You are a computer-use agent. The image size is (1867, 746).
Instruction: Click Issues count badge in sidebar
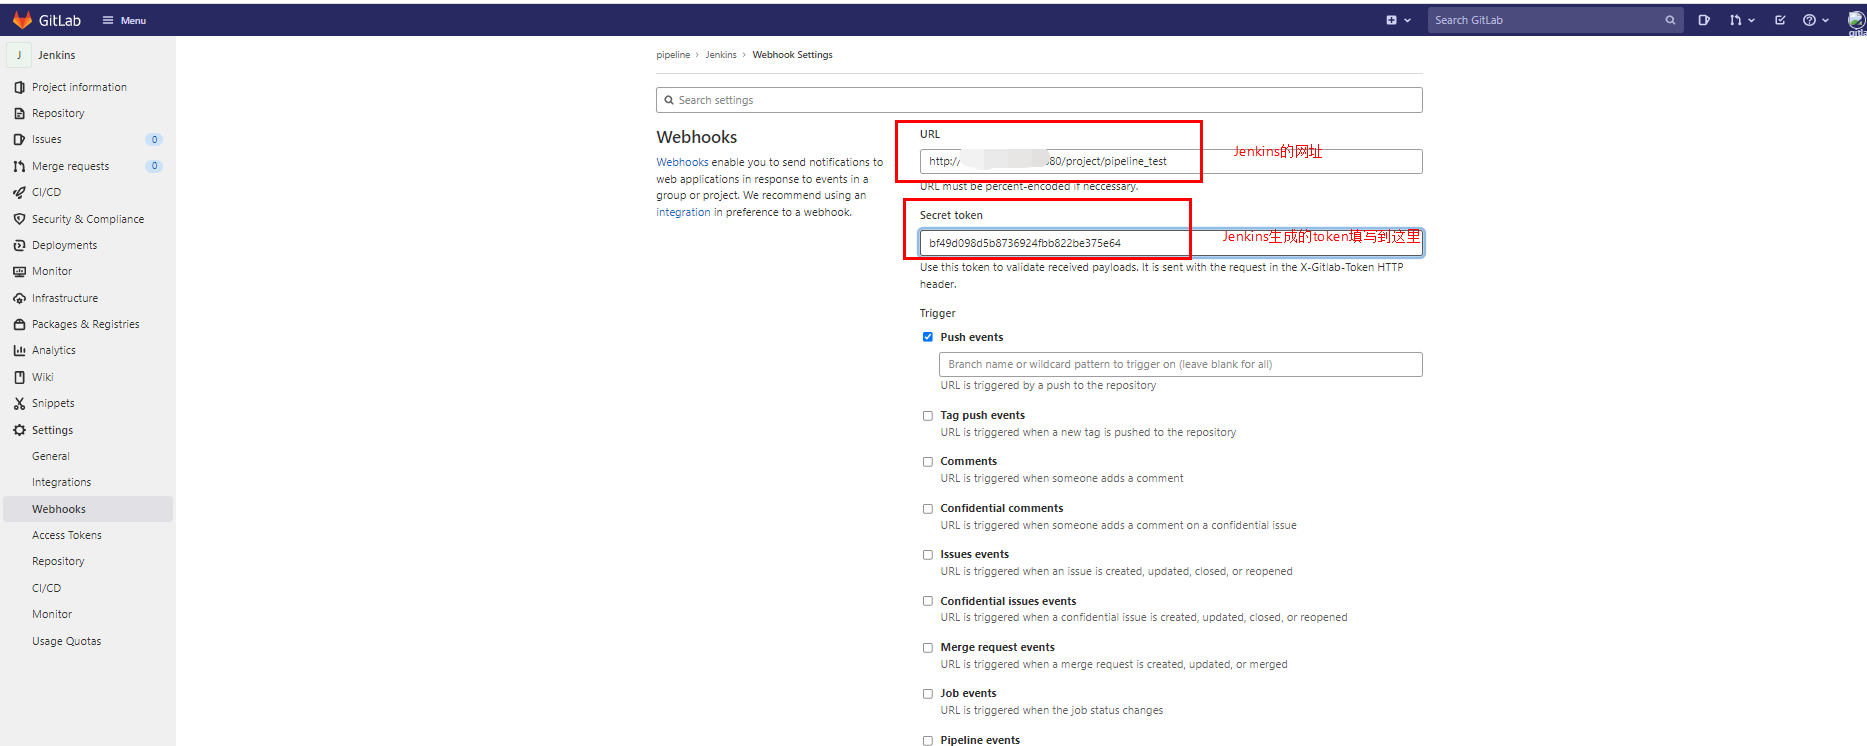click(x=154, y=140)
